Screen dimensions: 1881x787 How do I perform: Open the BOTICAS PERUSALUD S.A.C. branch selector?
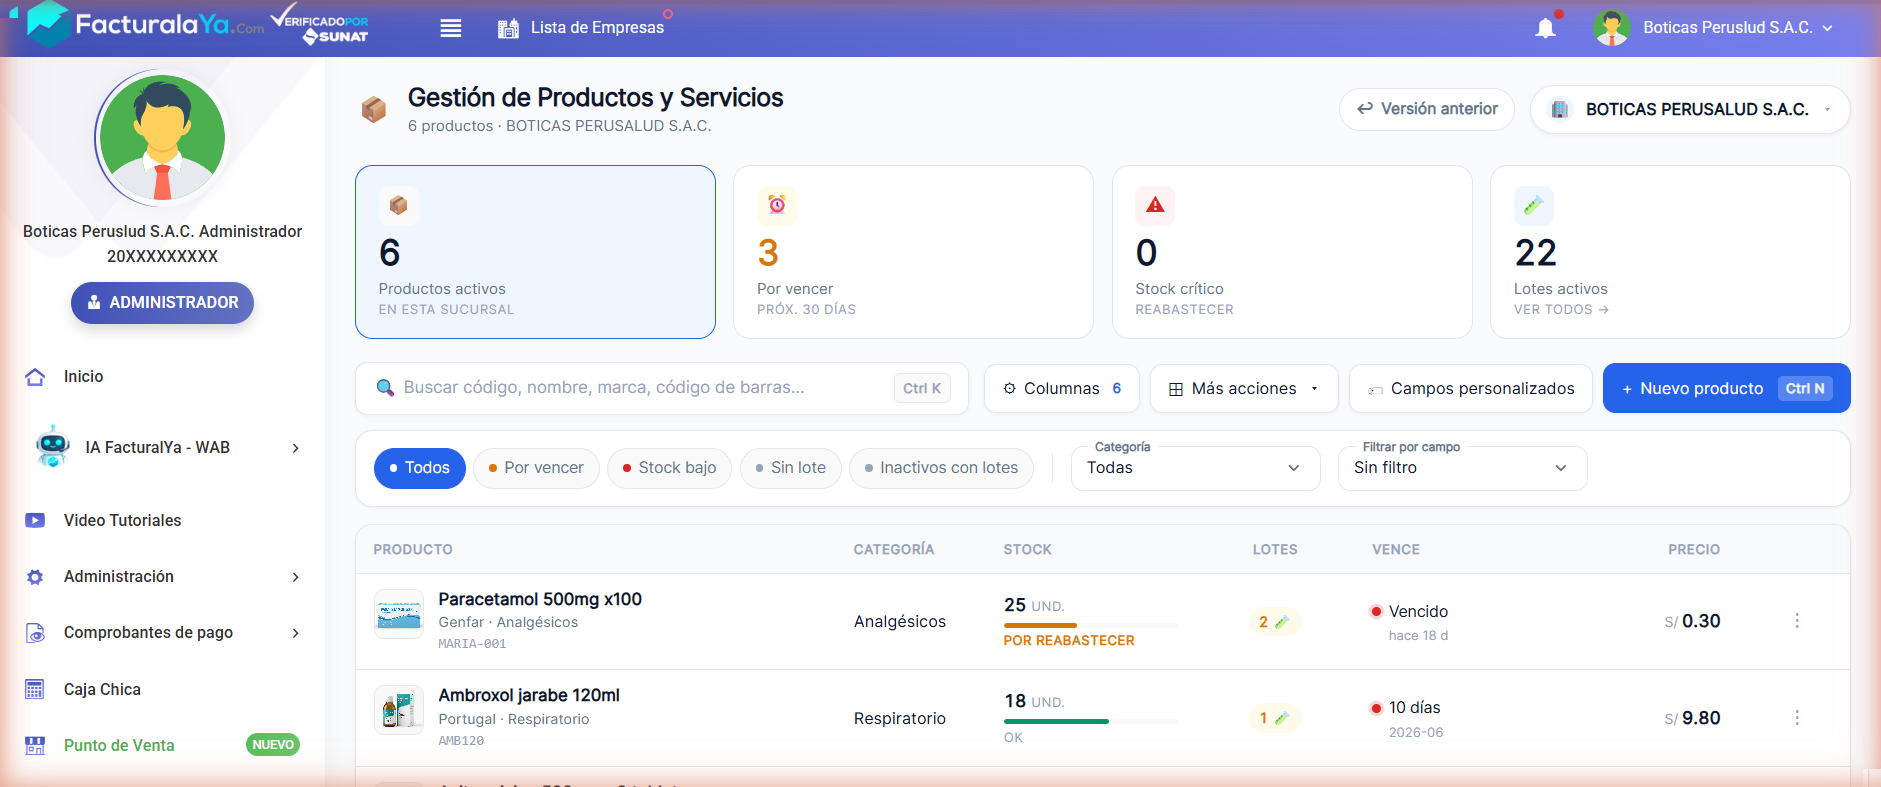click(1690, 109)
